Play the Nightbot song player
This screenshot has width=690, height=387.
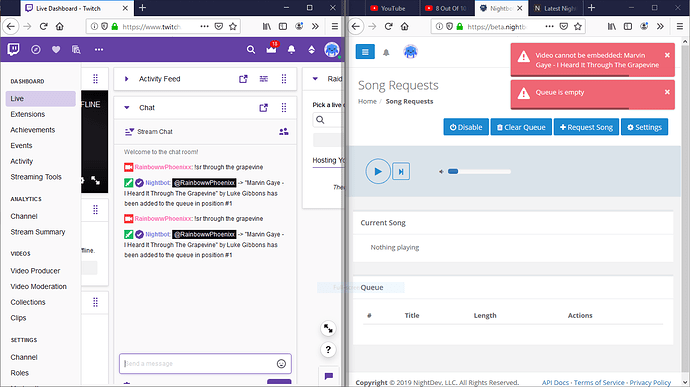click(378, 171)
